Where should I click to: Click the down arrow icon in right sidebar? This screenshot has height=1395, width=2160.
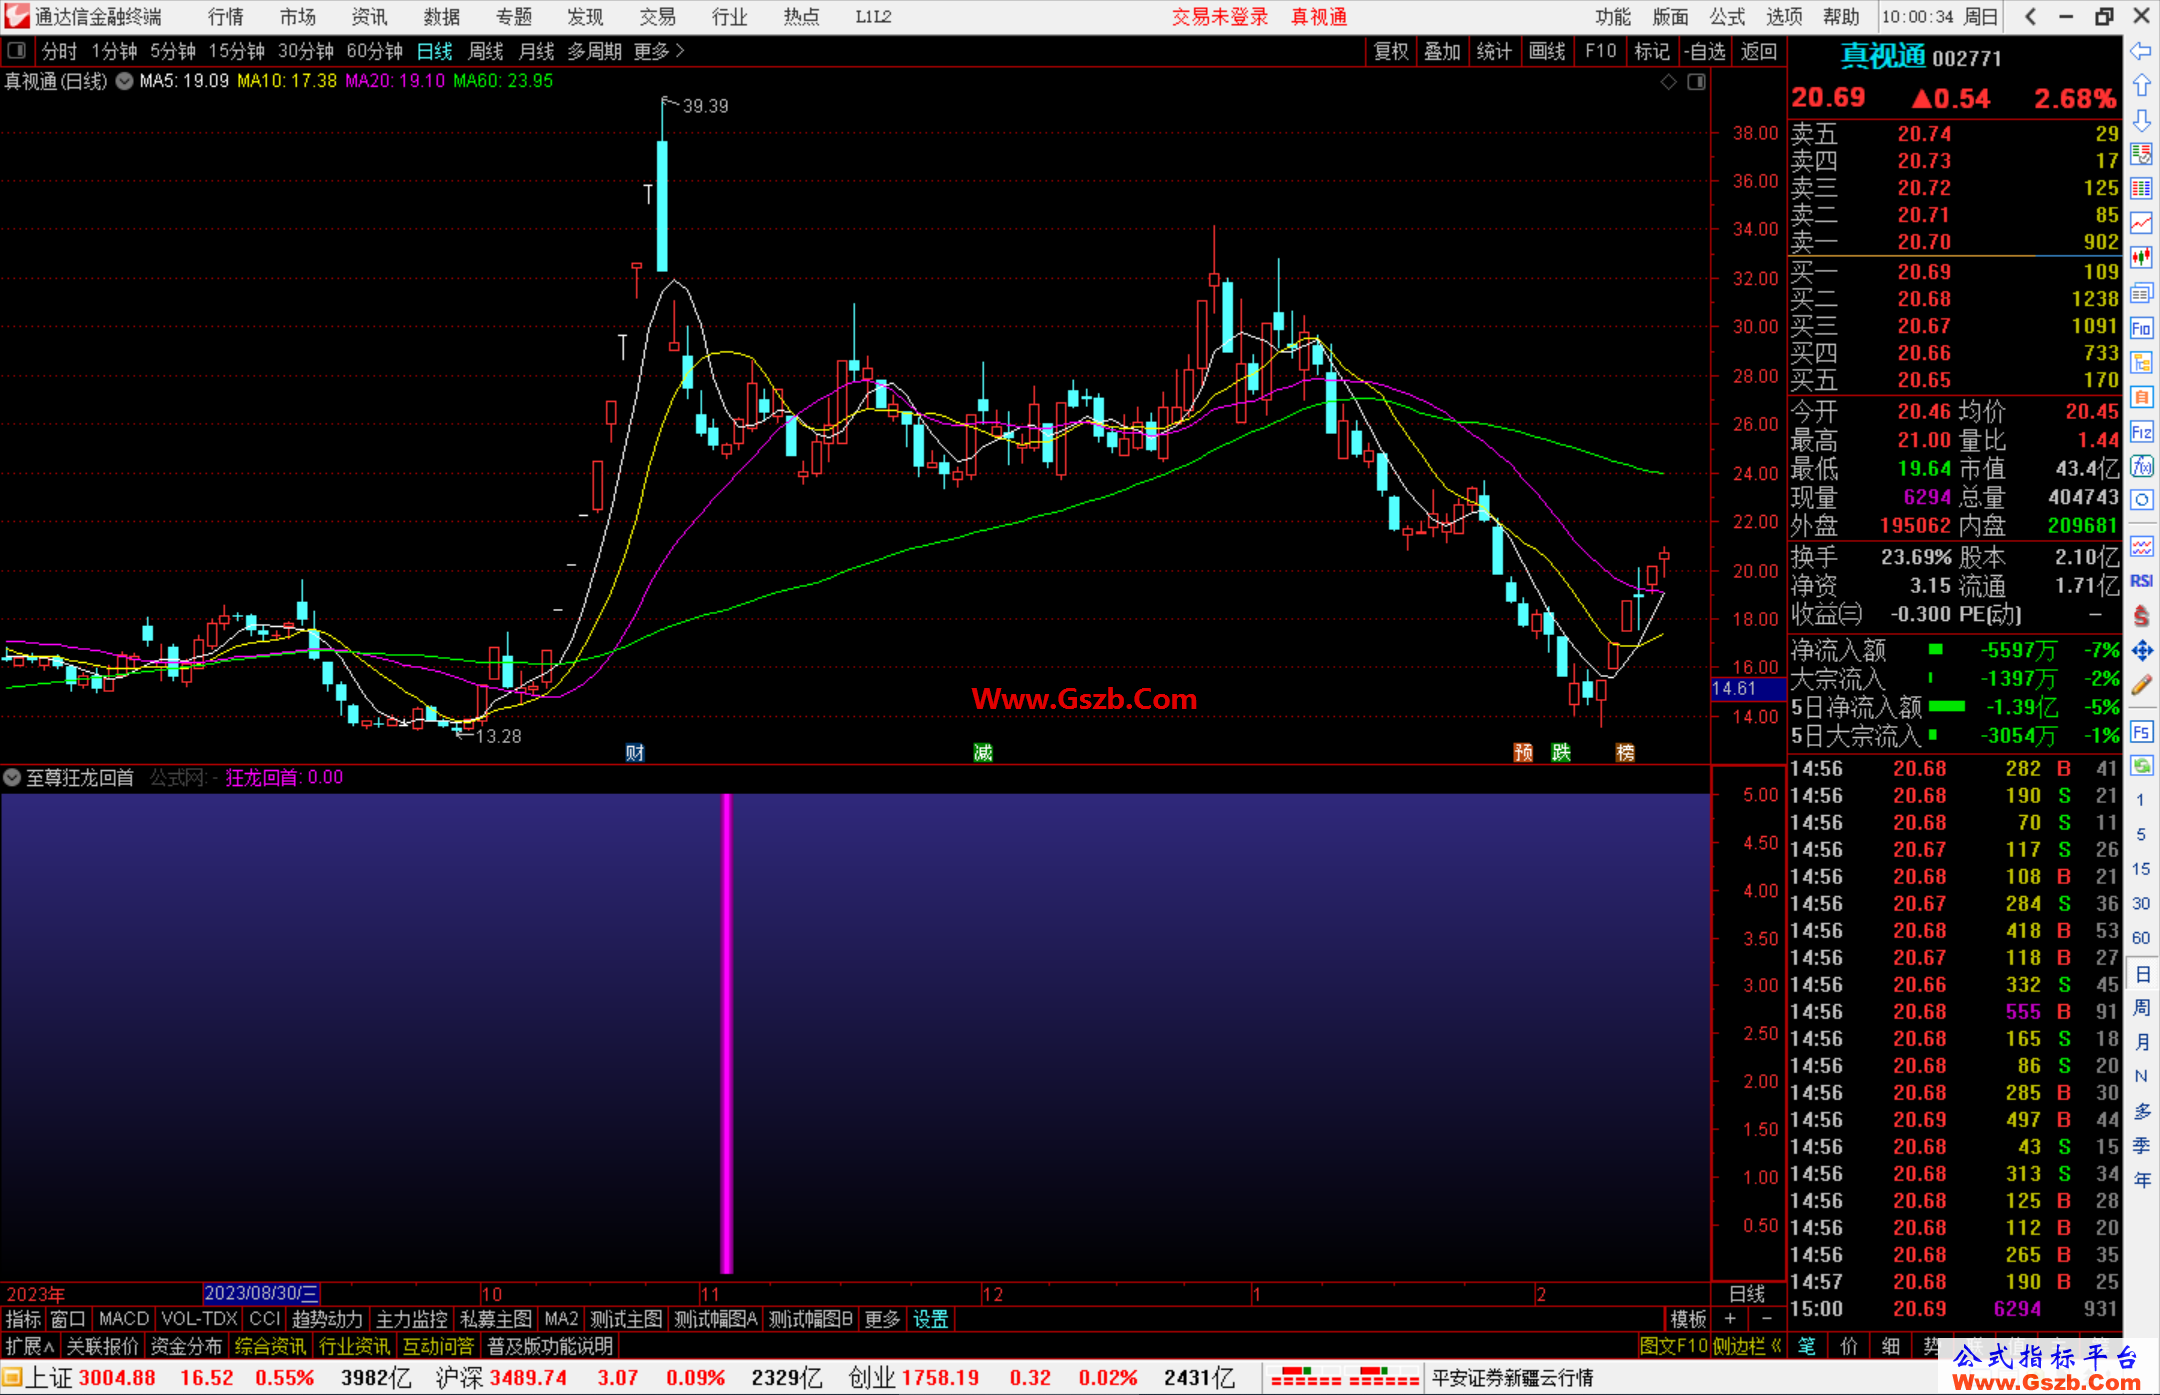tap(2141, 120)
